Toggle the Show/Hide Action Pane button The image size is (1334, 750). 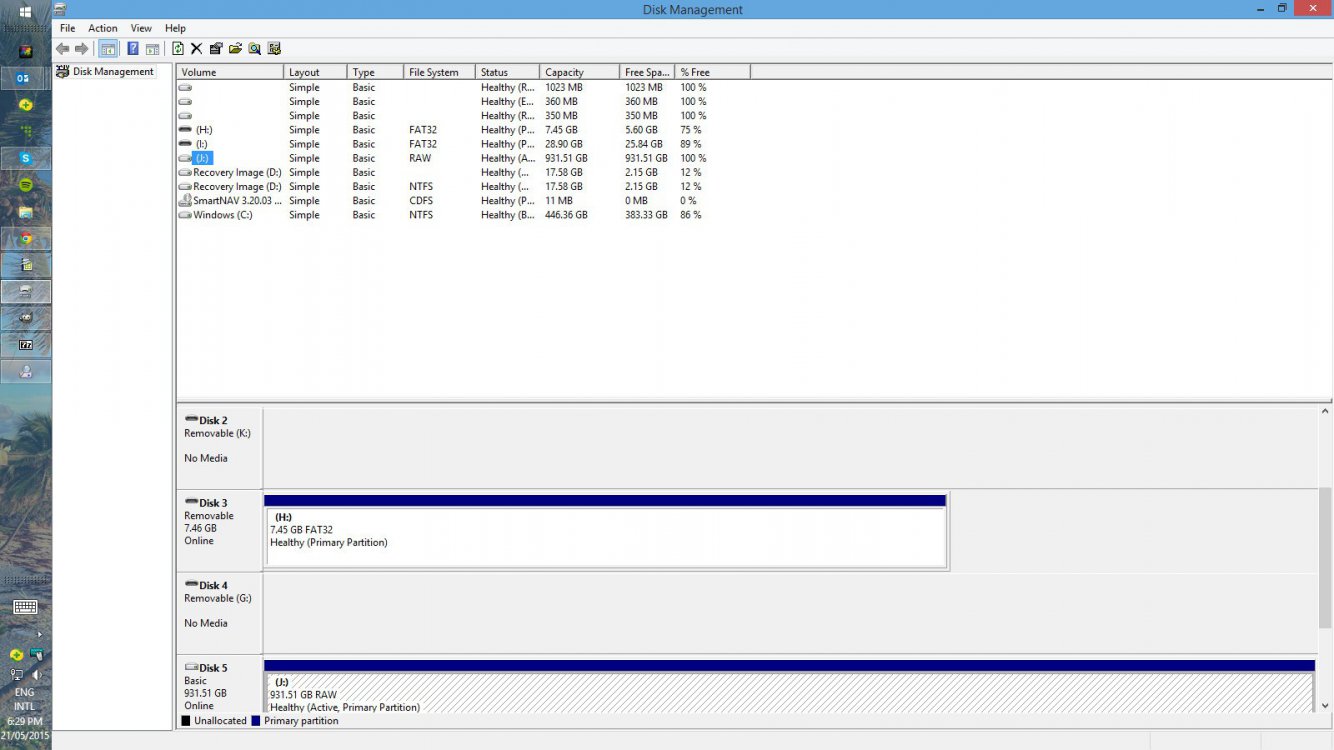[x=152, y=48]
